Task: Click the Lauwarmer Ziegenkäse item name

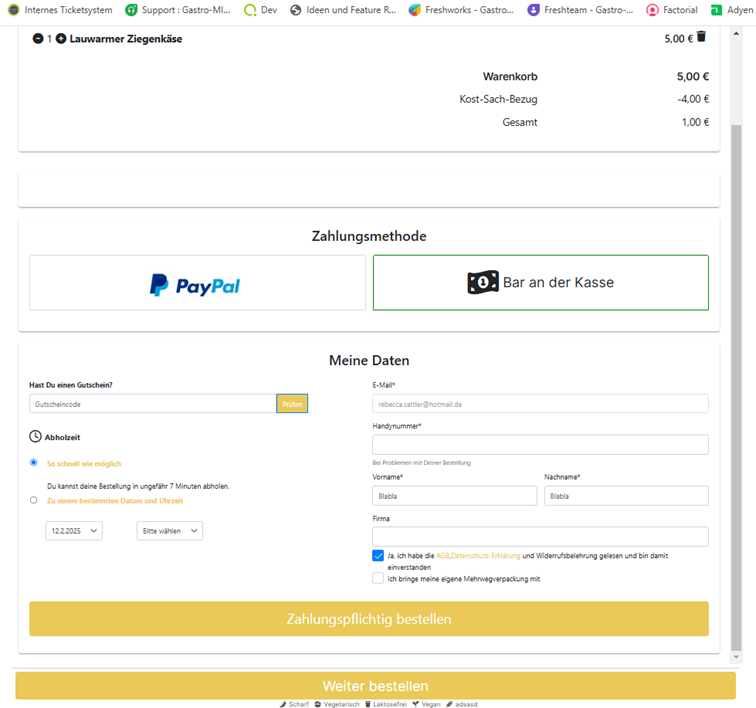Action: pyautogui.click(x=126, y=39)
